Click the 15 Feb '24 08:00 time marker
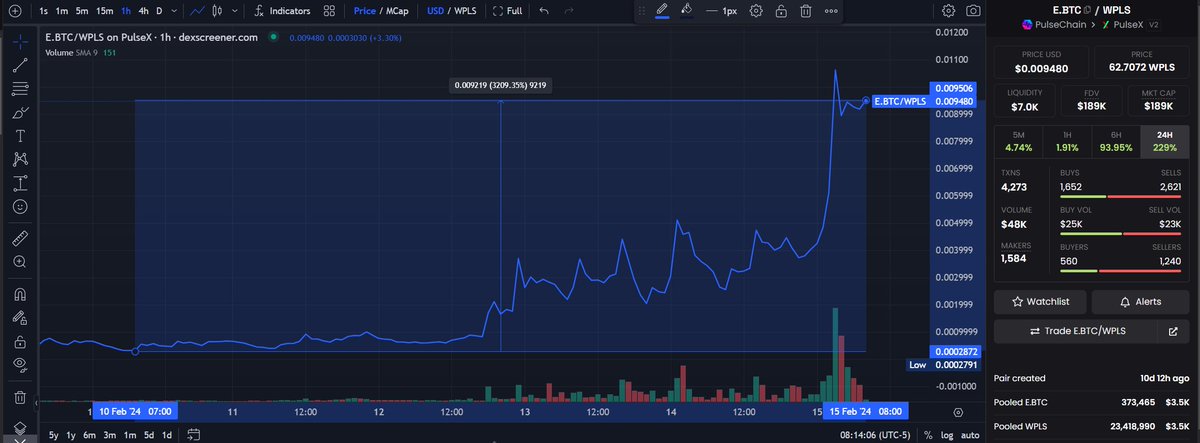Image resolution: width=1200 pixels, height=443 pixels. (x=864, y=411)
